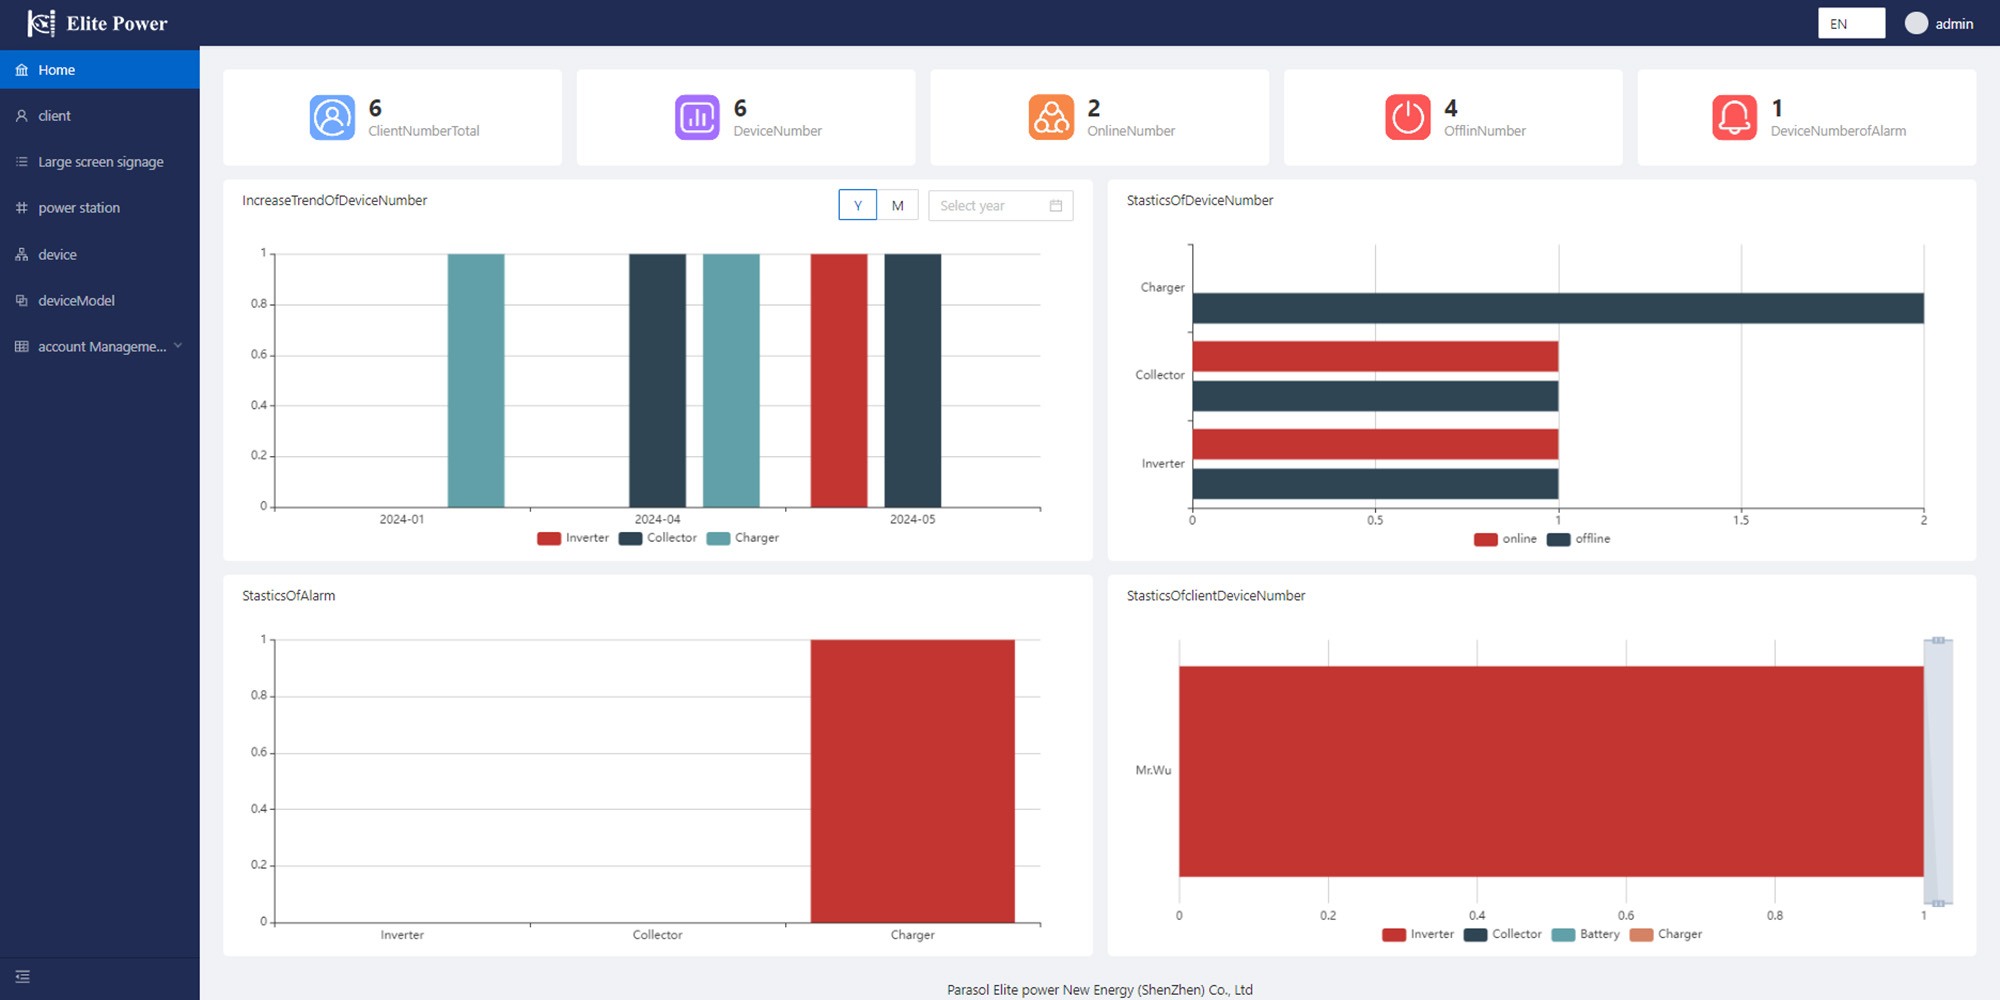The width and height of the screenshot is (2000, 1000).
Task: Click the DeviceNumberofAlarm bell icon
Action: pyautogui.click(x=1734, y=118)
